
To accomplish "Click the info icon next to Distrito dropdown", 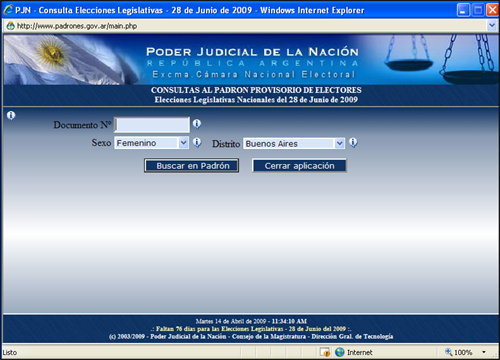I will pos(353,143).
